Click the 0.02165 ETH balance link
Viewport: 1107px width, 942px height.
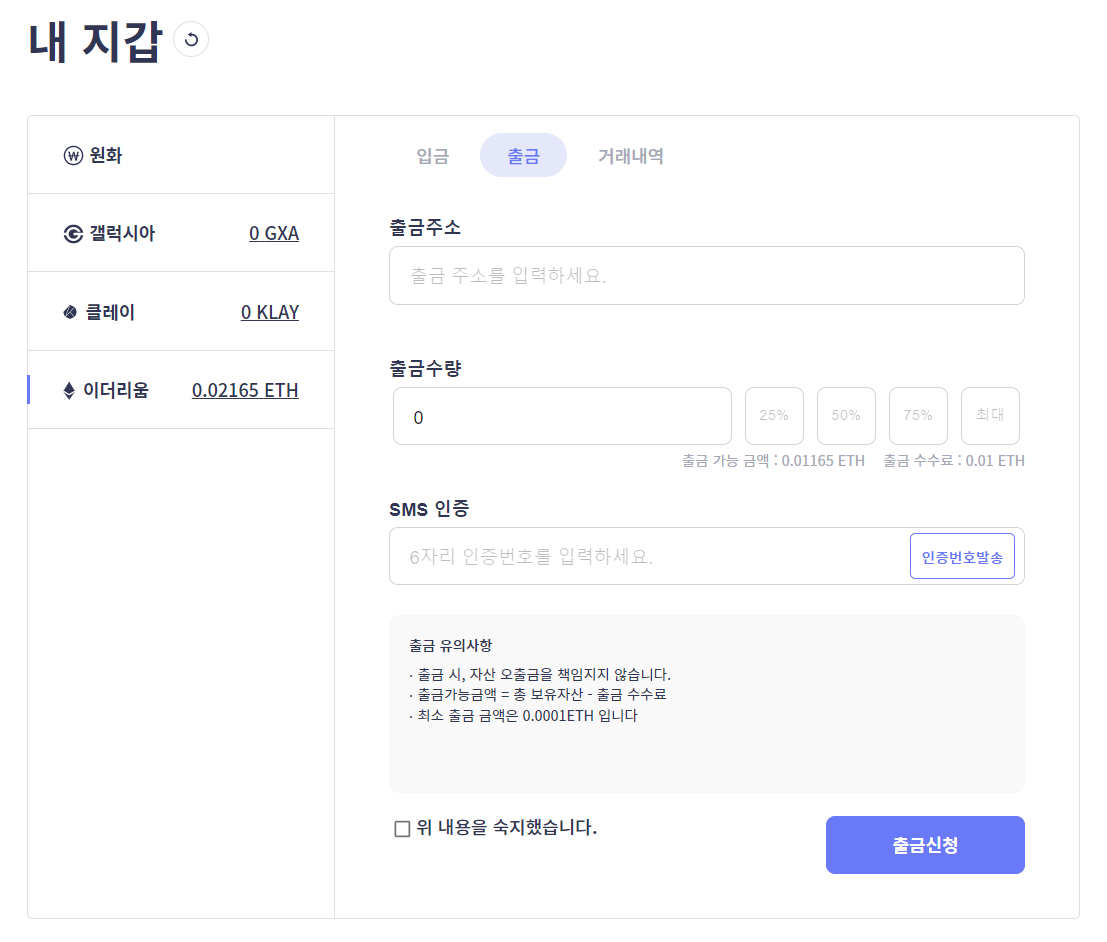click(245, 390)
